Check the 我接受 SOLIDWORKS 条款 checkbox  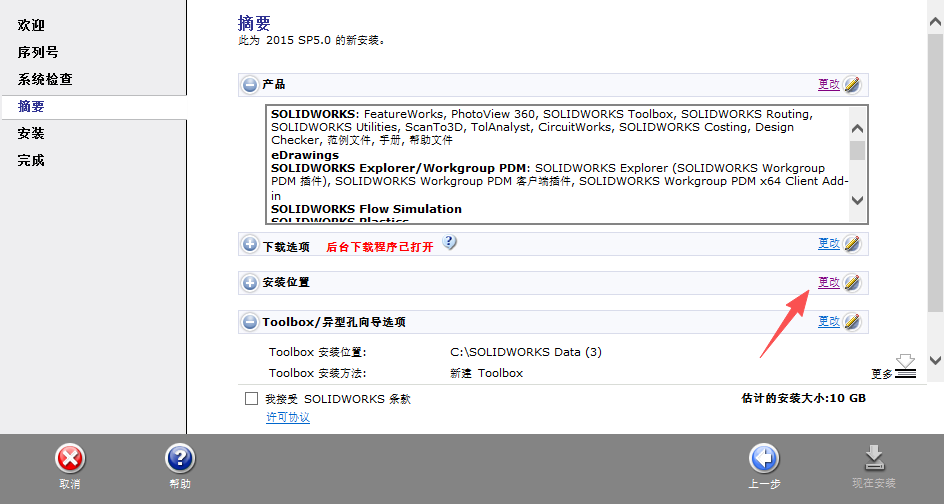(x=252, y=399)
